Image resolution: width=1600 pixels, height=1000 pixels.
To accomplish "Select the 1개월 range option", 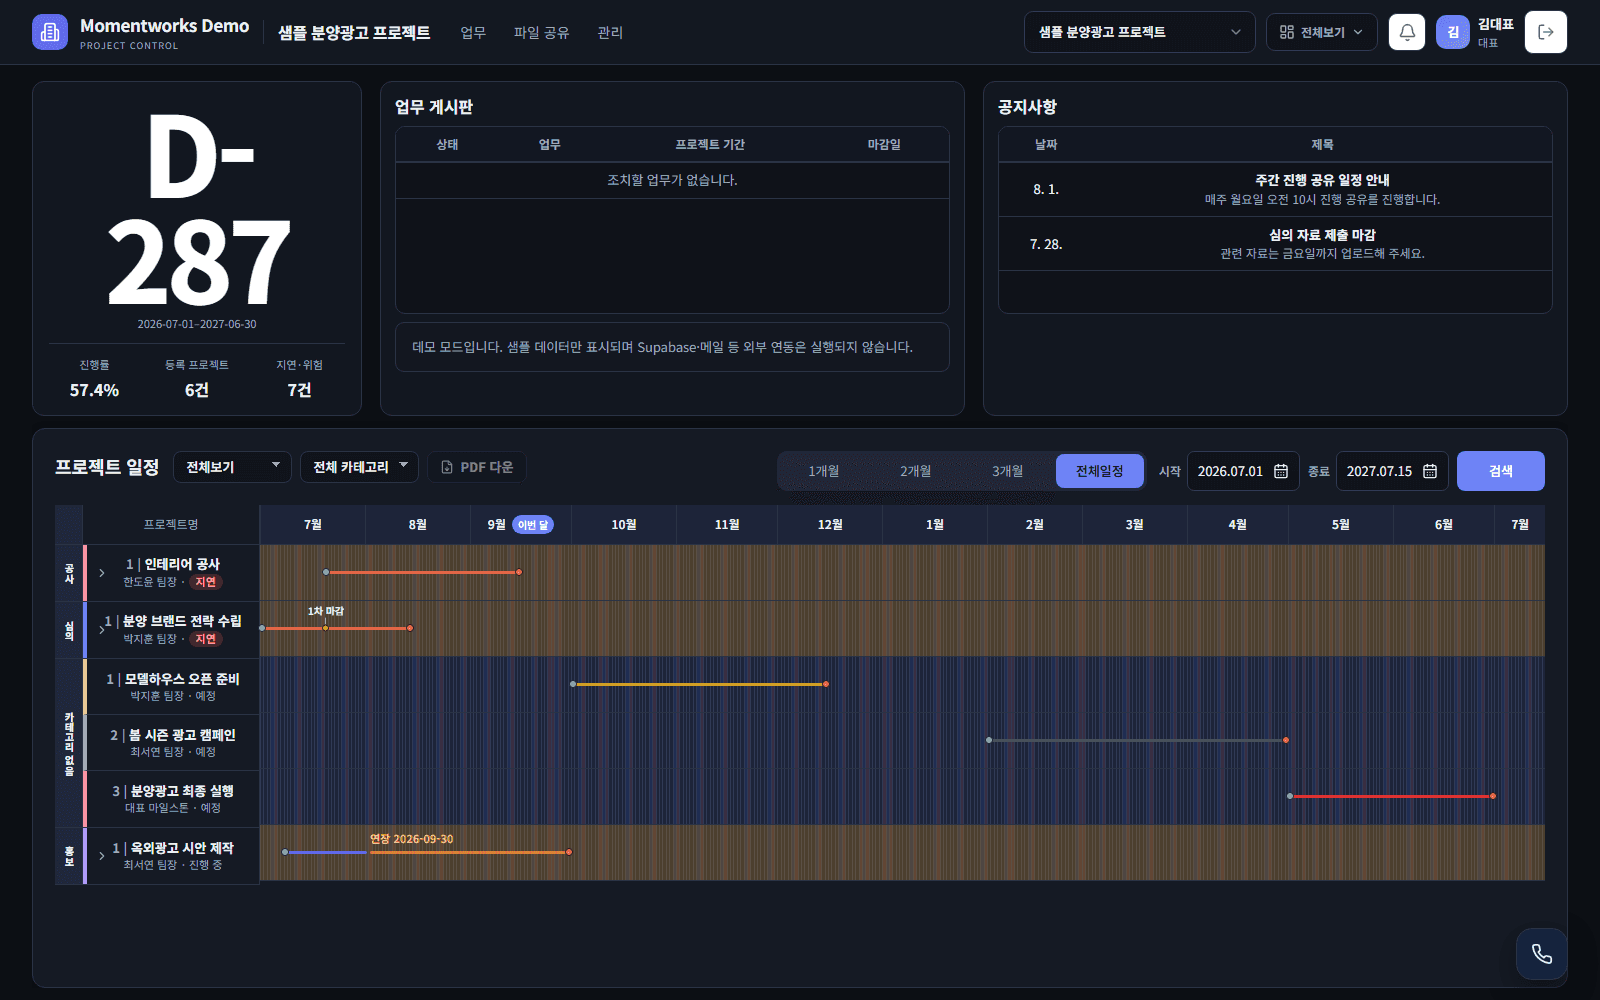I will pos(824,471).
